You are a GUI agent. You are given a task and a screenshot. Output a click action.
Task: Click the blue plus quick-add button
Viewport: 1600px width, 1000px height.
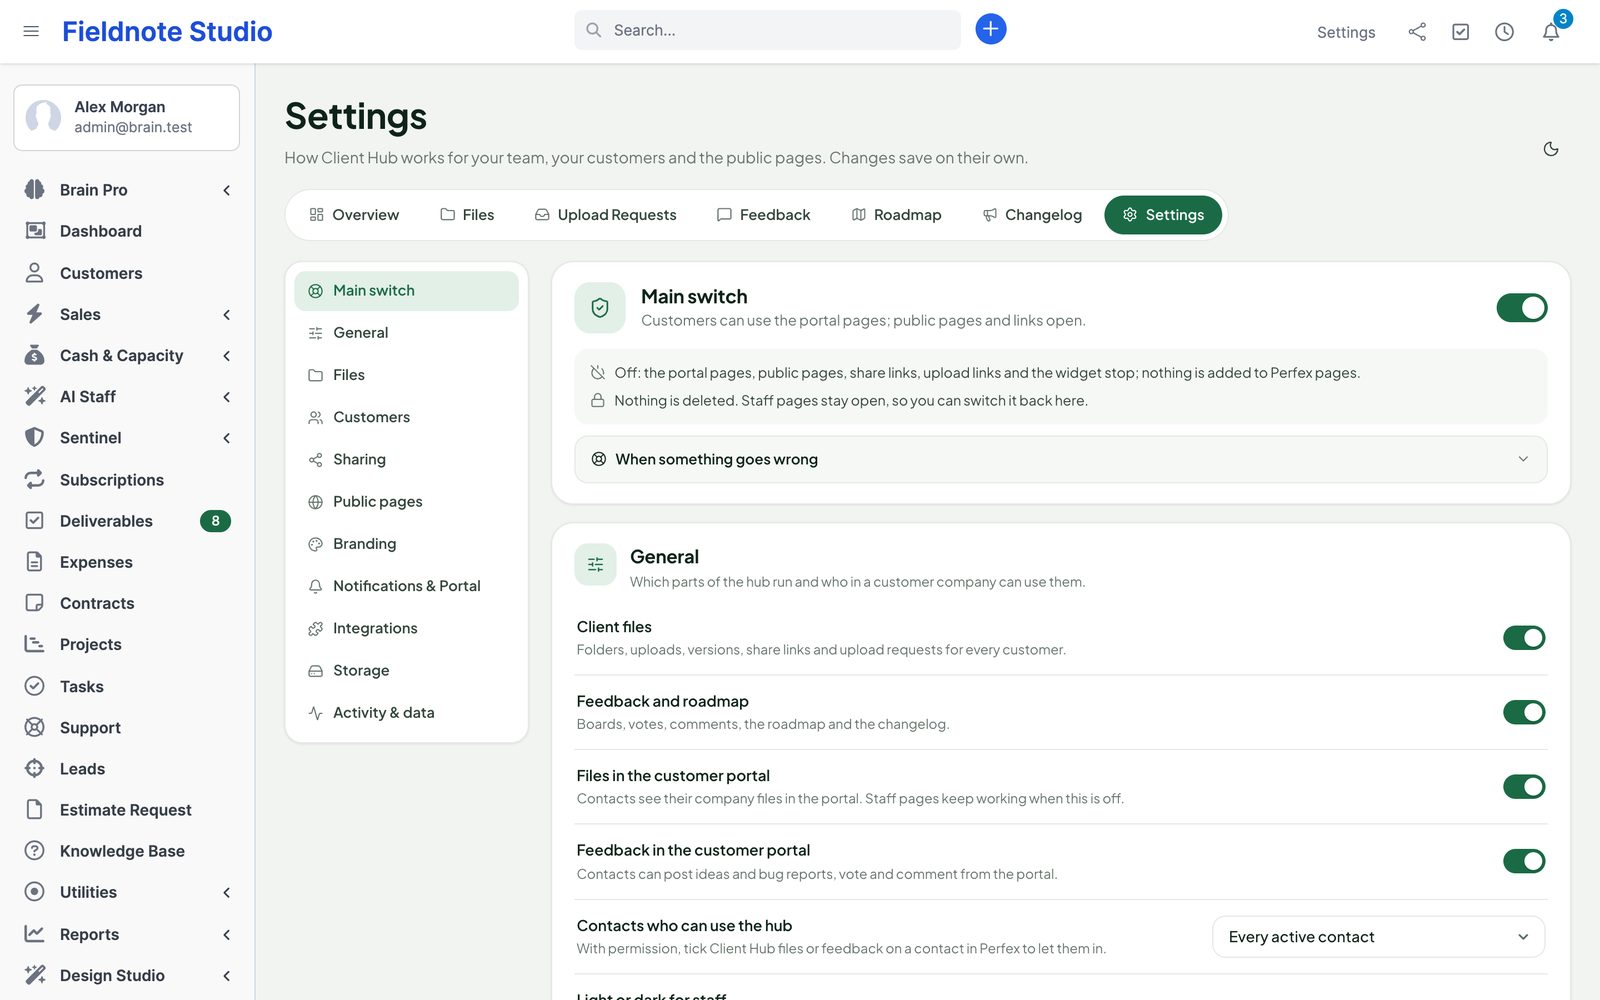pos(990,29)
